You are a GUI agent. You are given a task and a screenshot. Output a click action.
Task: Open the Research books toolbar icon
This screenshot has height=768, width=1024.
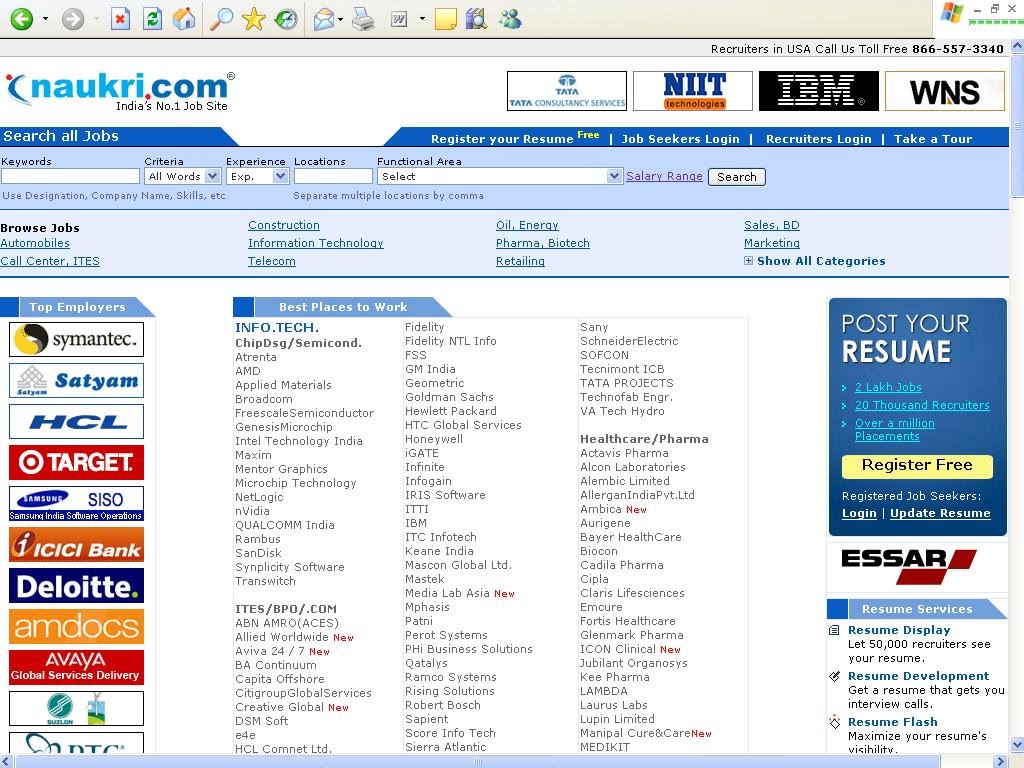point(477,19)
